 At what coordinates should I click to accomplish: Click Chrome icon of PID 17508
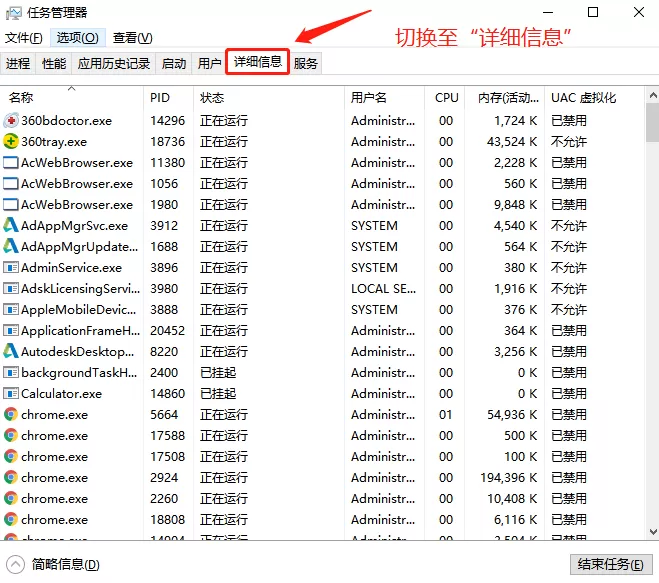[11, 456]
